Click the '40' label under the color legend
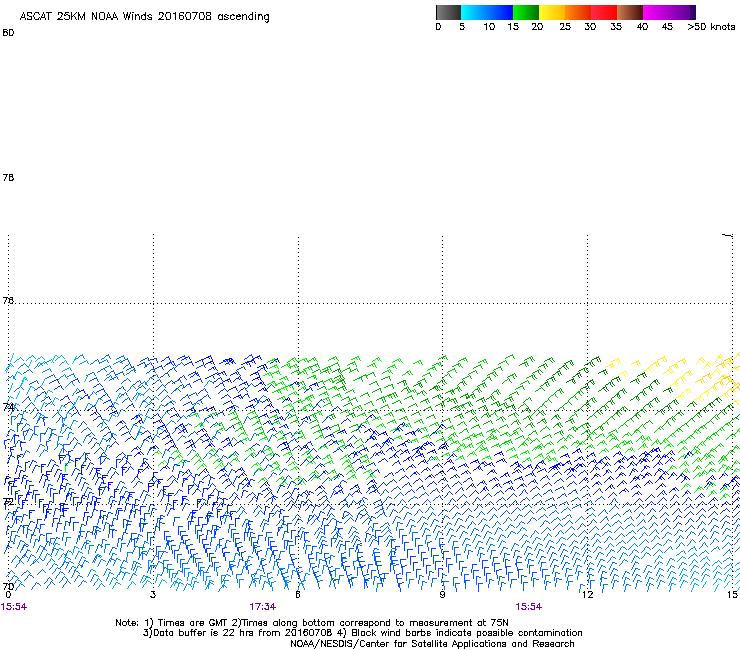 click(x=642, y=27)
